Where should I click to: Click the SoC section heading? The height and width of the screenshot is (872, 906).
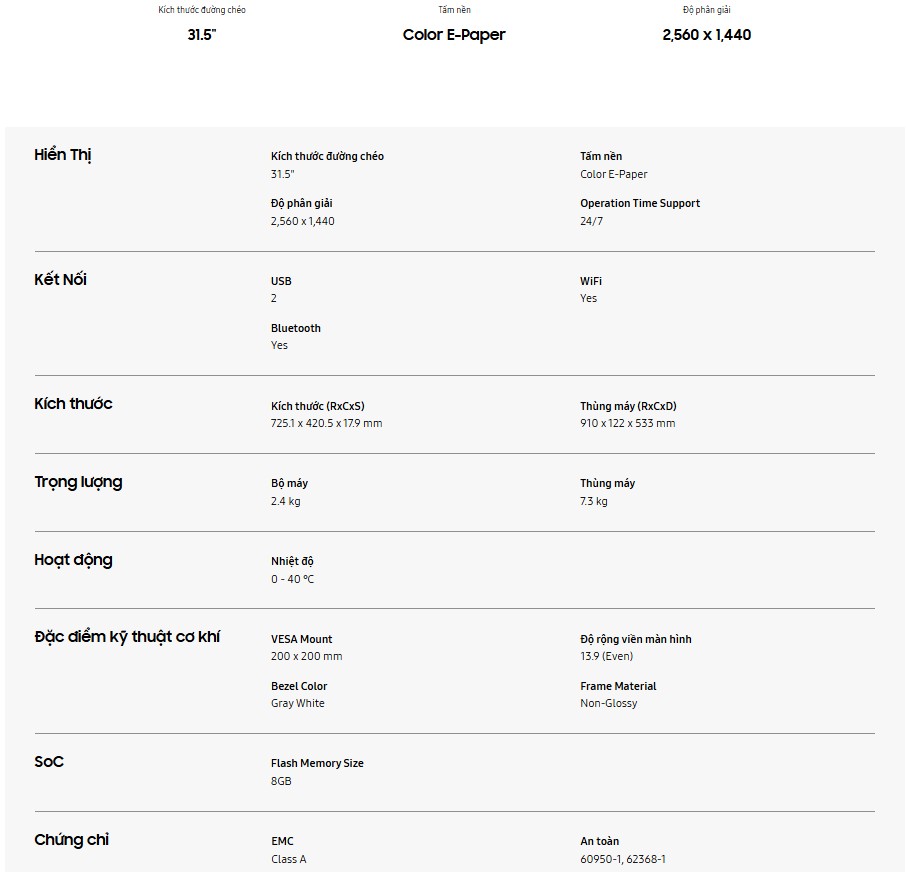coord(49,762)
